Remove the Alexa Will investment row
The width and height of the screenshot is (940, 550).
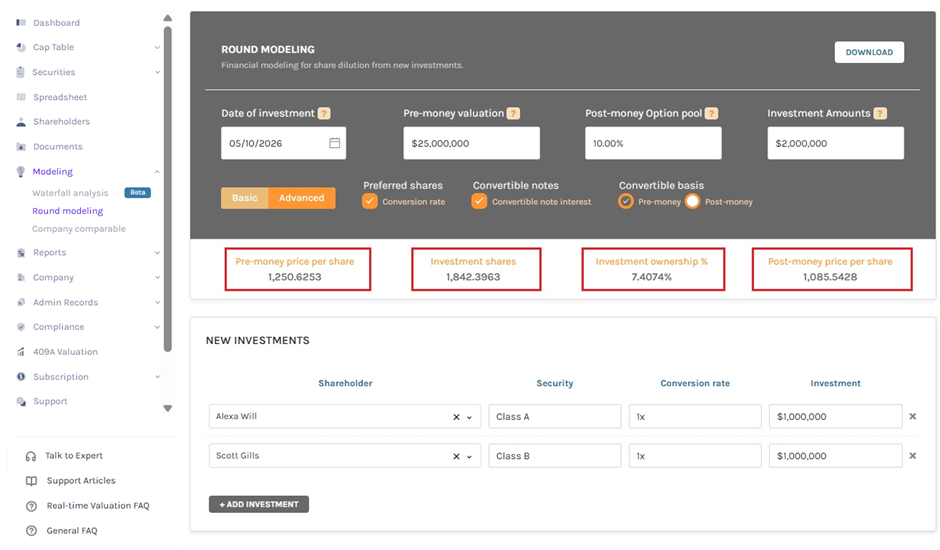[912, 416]
